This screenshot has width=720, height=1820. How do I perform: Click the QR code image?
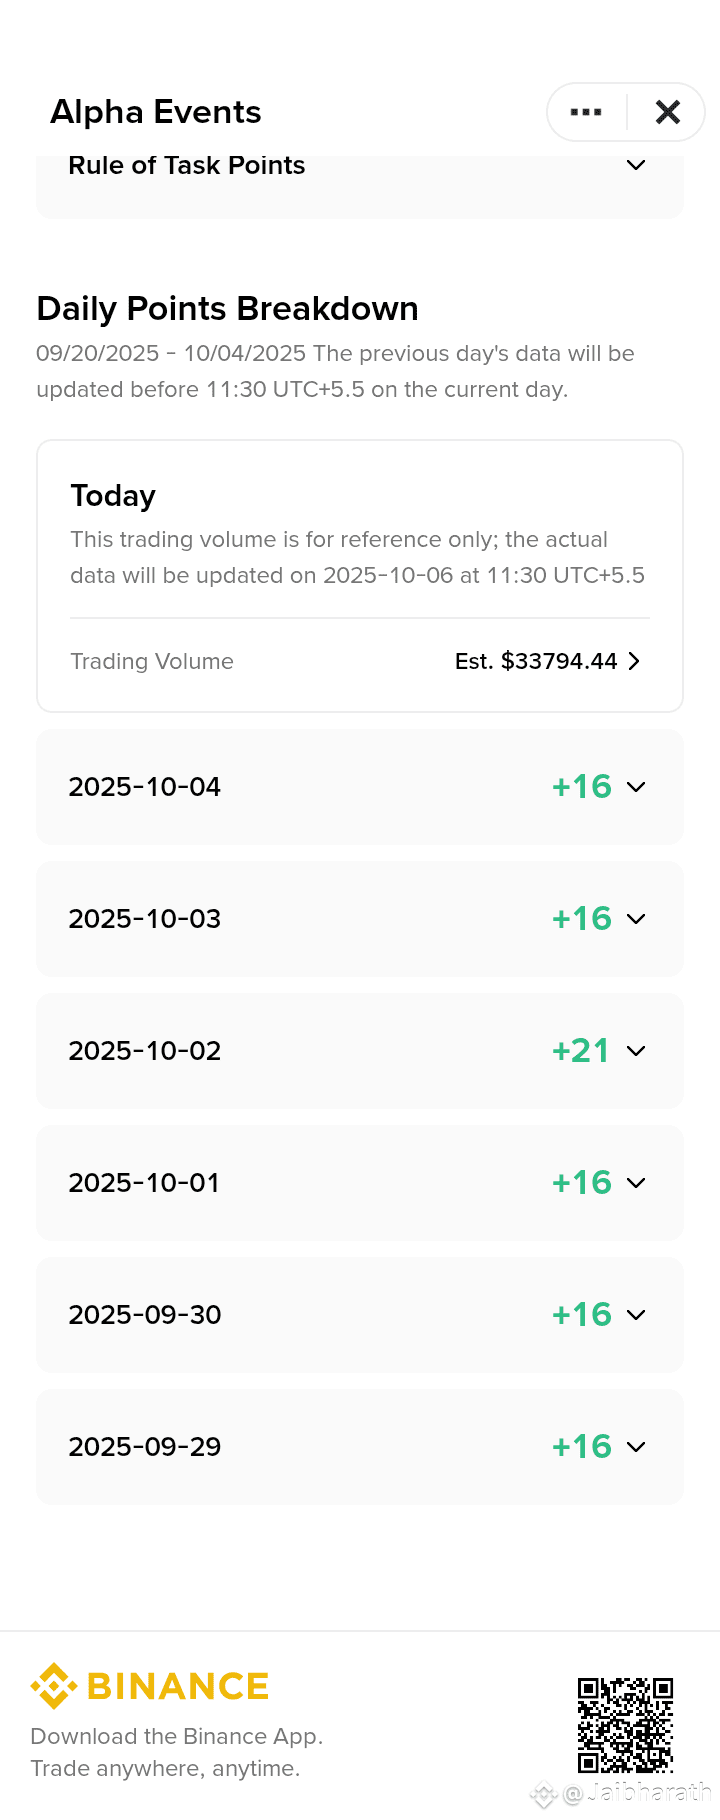pyautogui.click(x=625, y=1725)
